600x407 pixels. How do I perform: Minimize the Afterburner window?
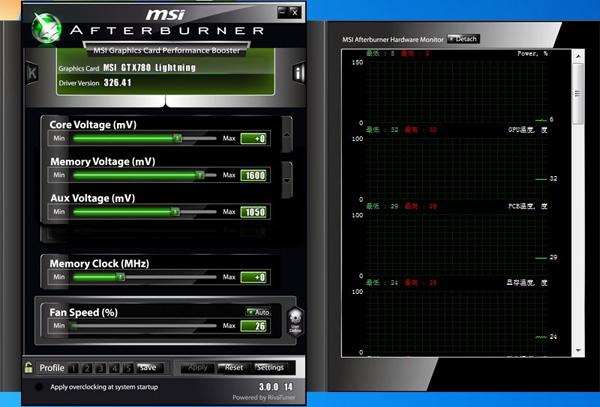(283, 12)
